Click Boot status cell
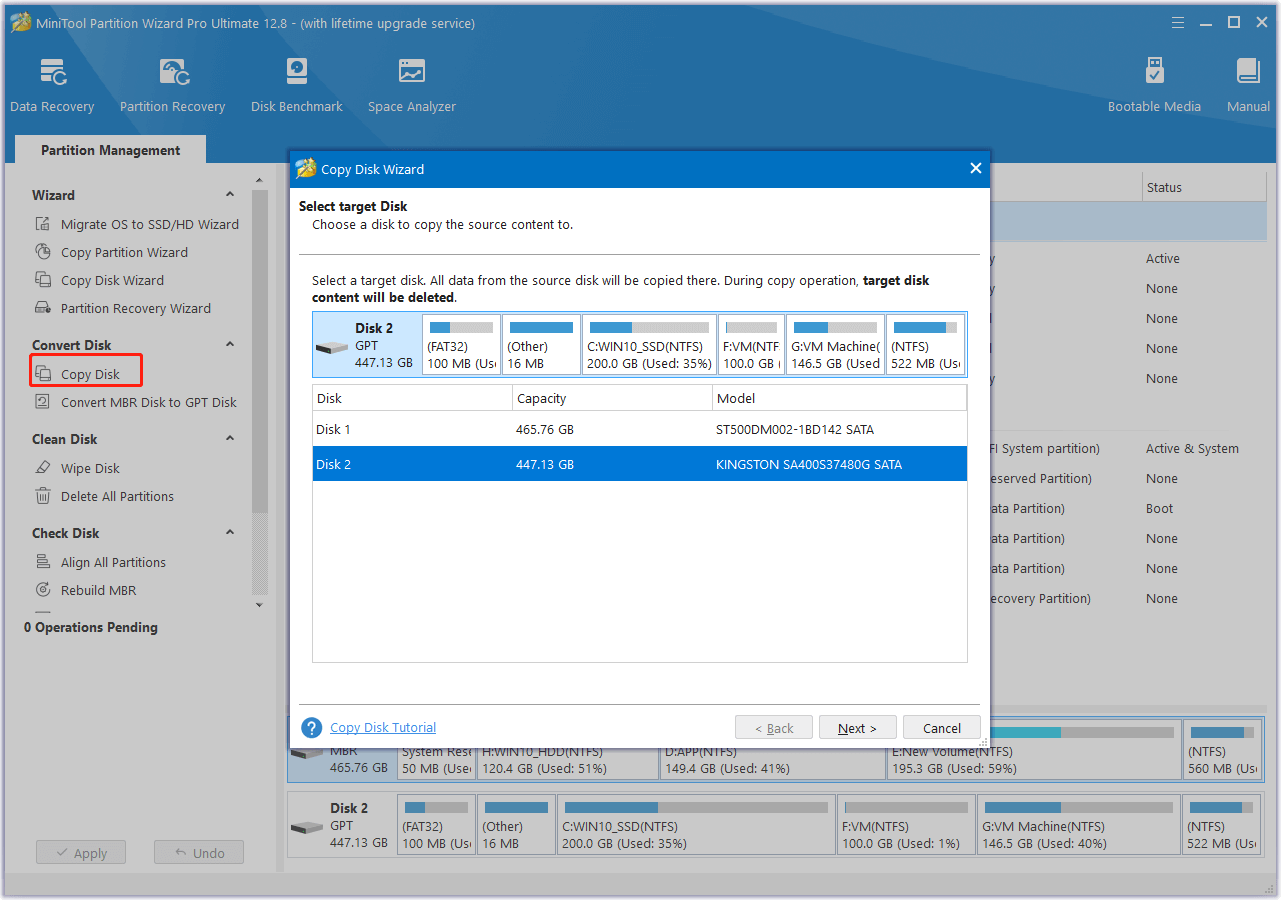Viewport: 1281px width, 900px height. tap(1160, 508)
